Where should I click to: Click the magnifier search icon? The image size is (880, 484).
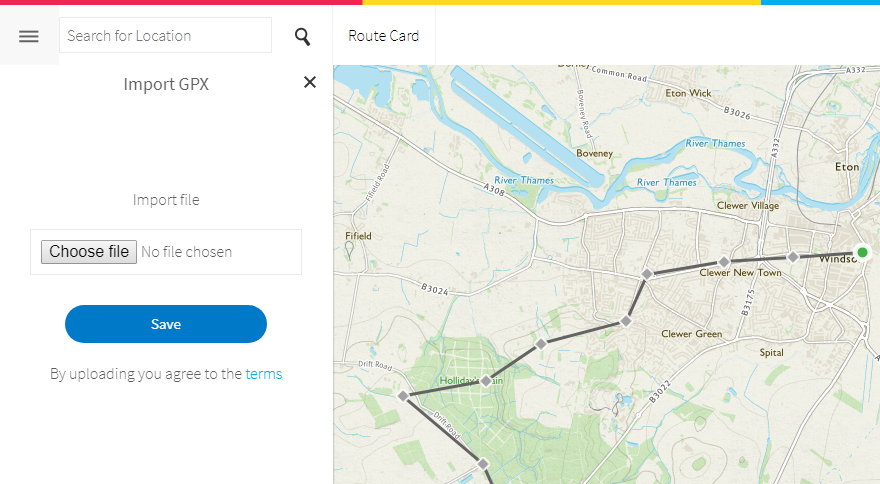(302, 37)
